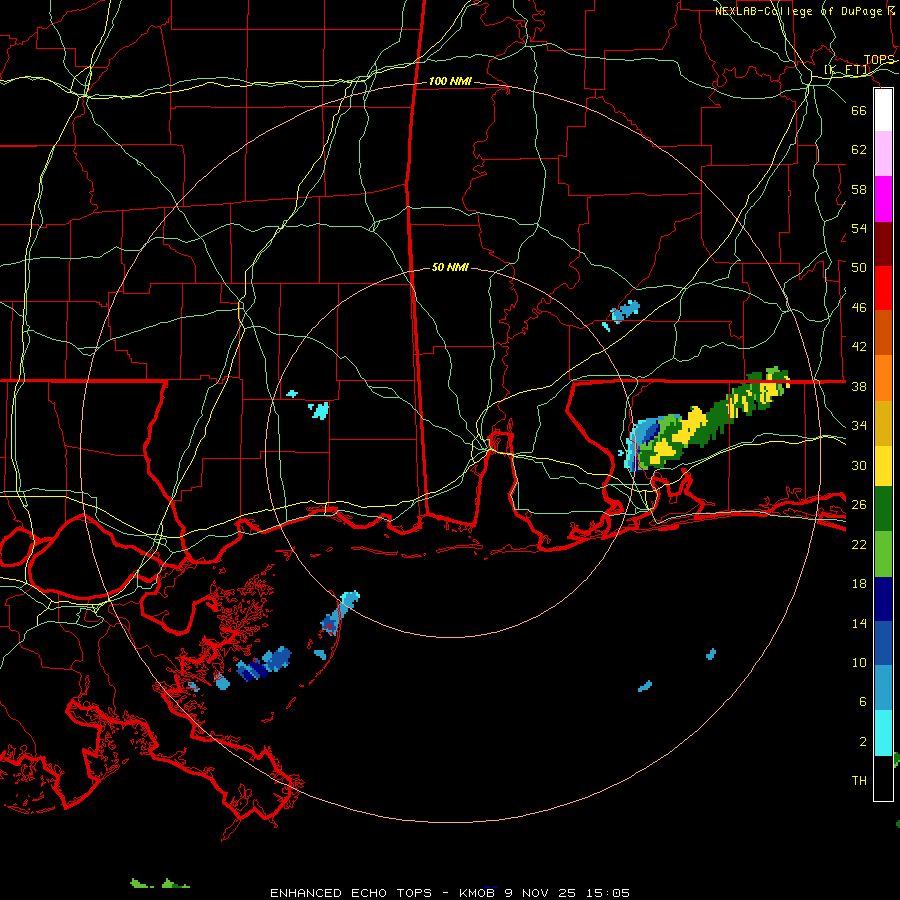Click the "9 NOV 25" date text
The height and width of the screenshot is (900, 900).
(x=540, y=893)
